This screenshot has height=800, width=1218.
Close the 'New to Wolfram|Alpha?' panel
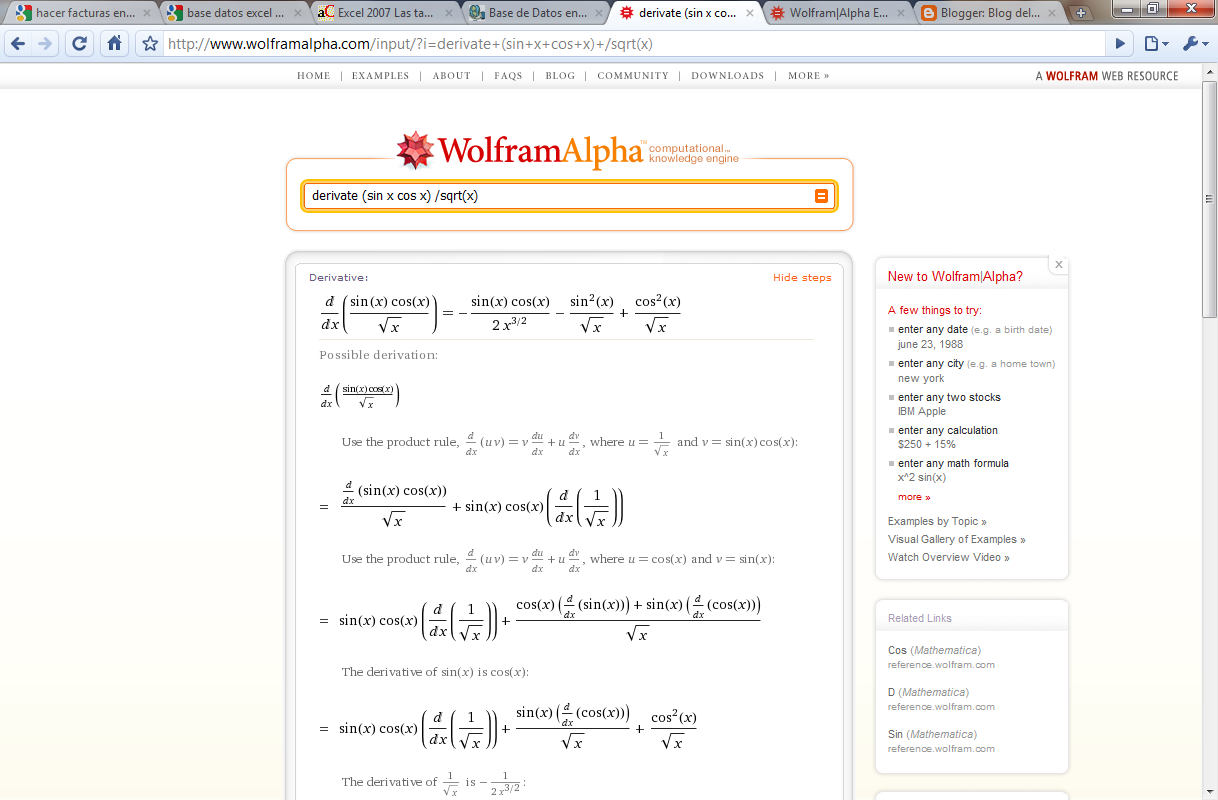tap(1059, 265)
